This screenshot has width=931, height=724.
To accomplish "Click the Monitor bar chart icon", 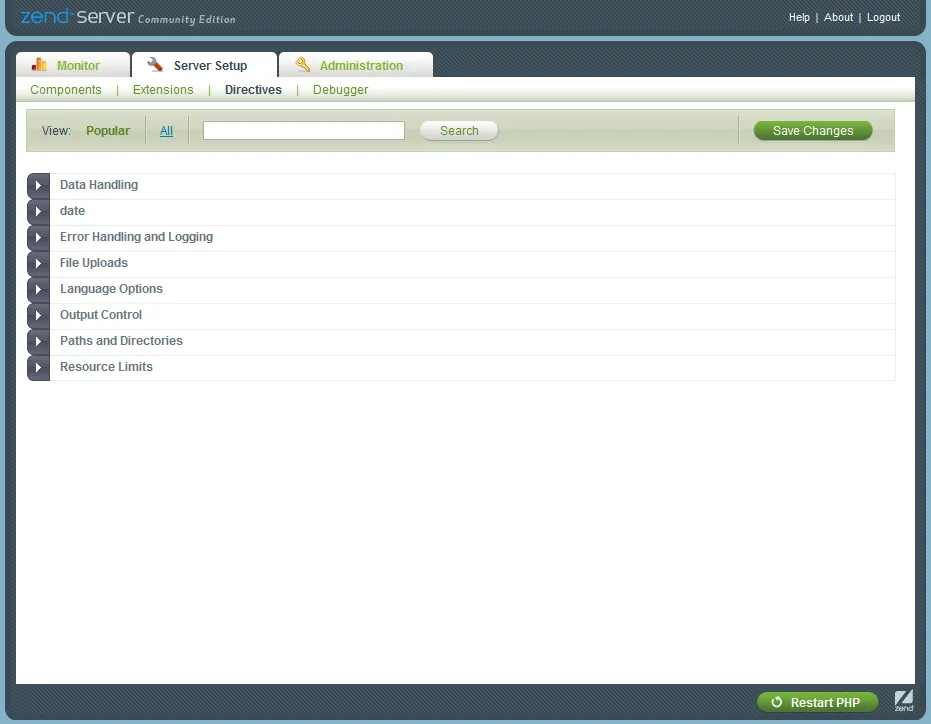I will (x=39, y=64).
